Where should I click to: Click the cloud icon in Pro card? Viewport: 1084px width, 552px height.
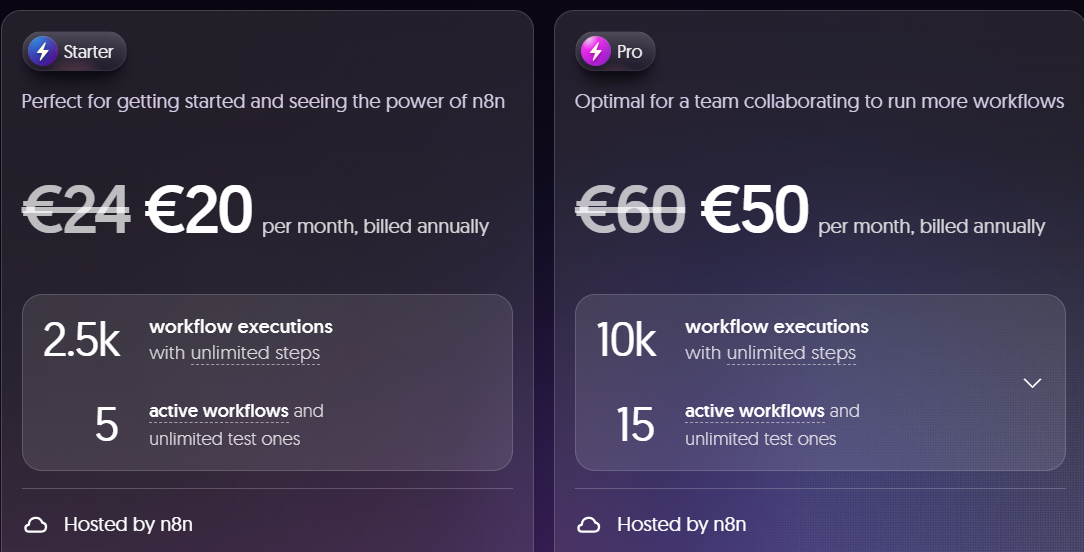coord(589,525)
